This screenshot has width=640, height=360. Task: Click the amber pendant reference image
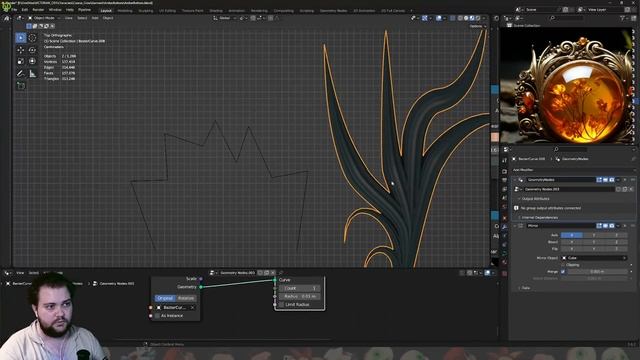pyautogui.click(x=567, y=85)
